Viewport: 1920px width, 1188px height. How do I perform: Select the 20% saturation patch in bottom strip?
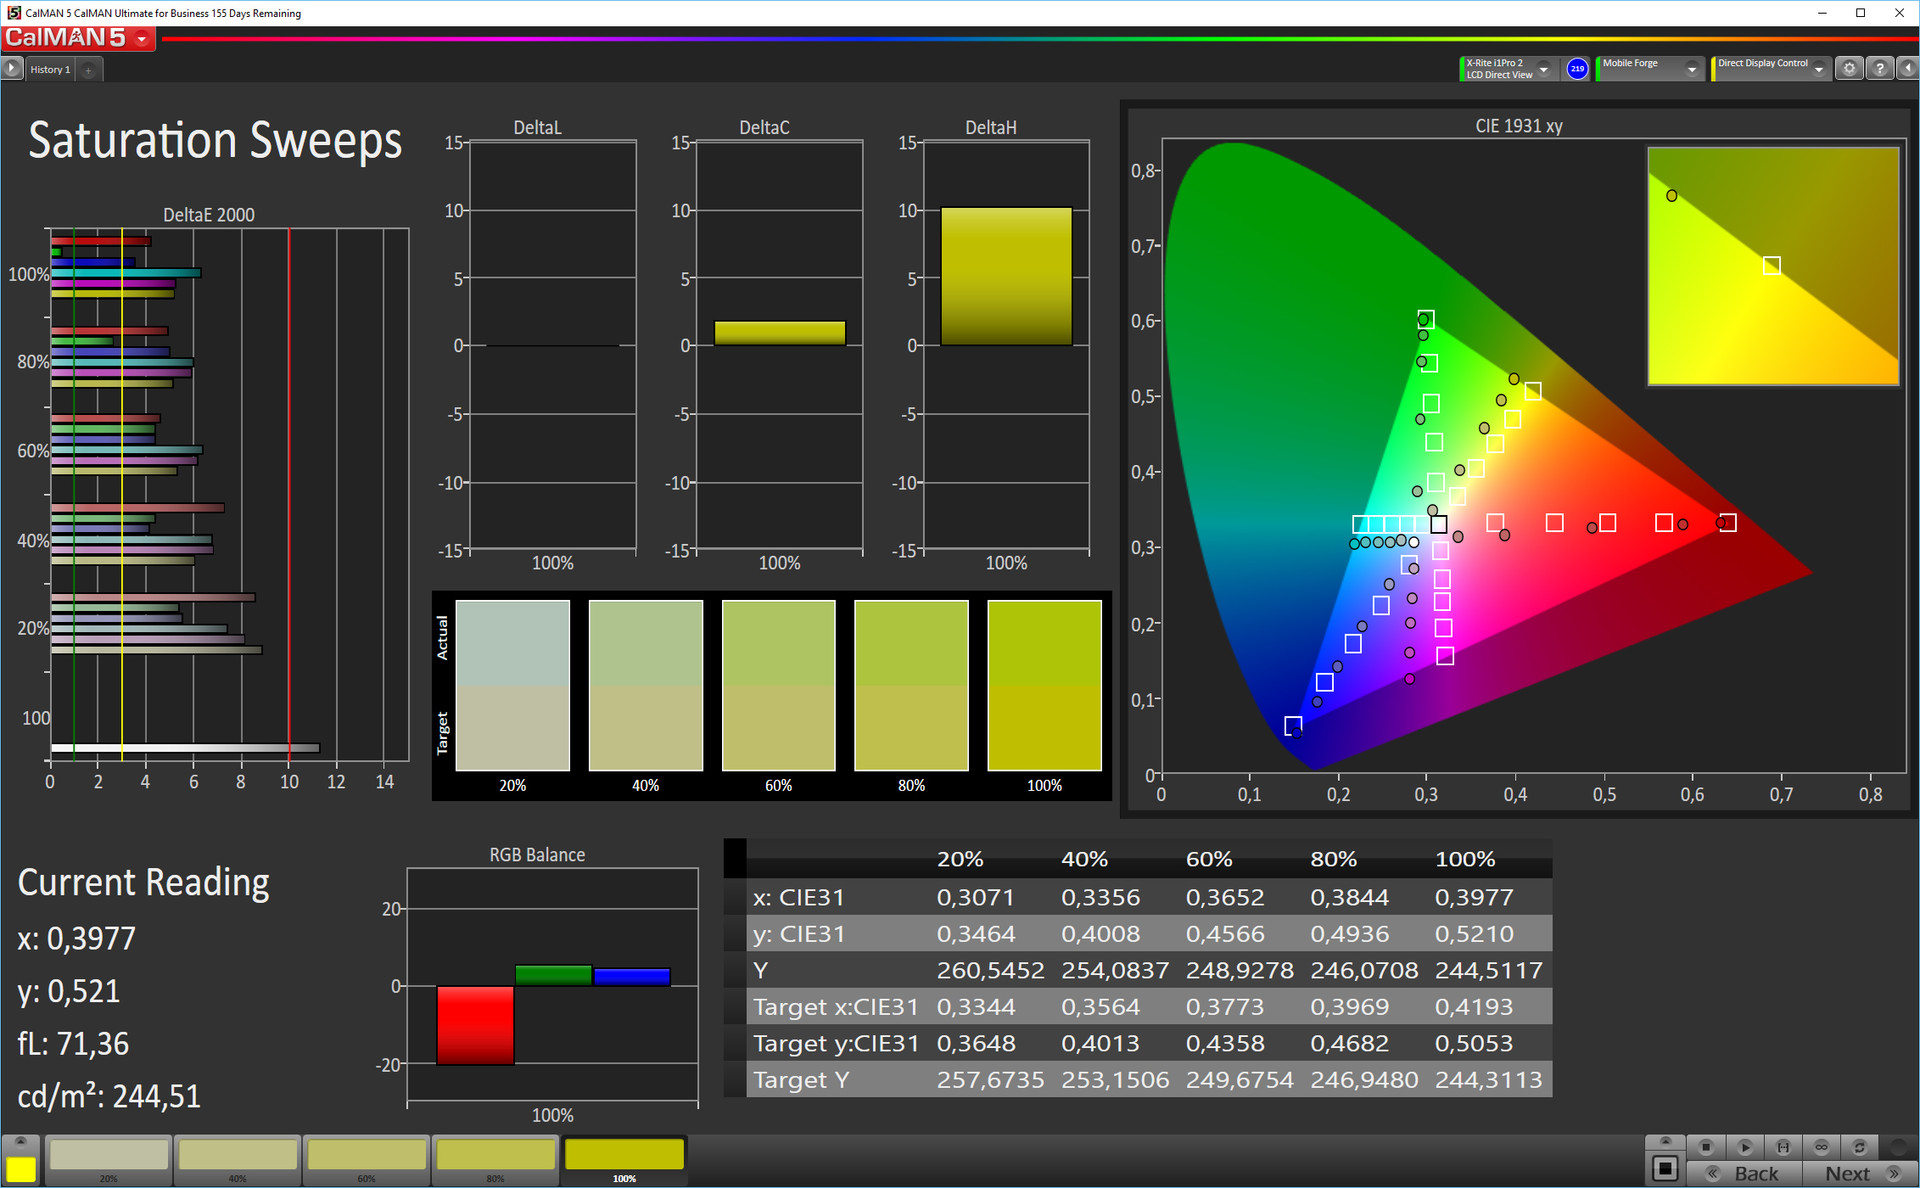tap(109, 1155)
